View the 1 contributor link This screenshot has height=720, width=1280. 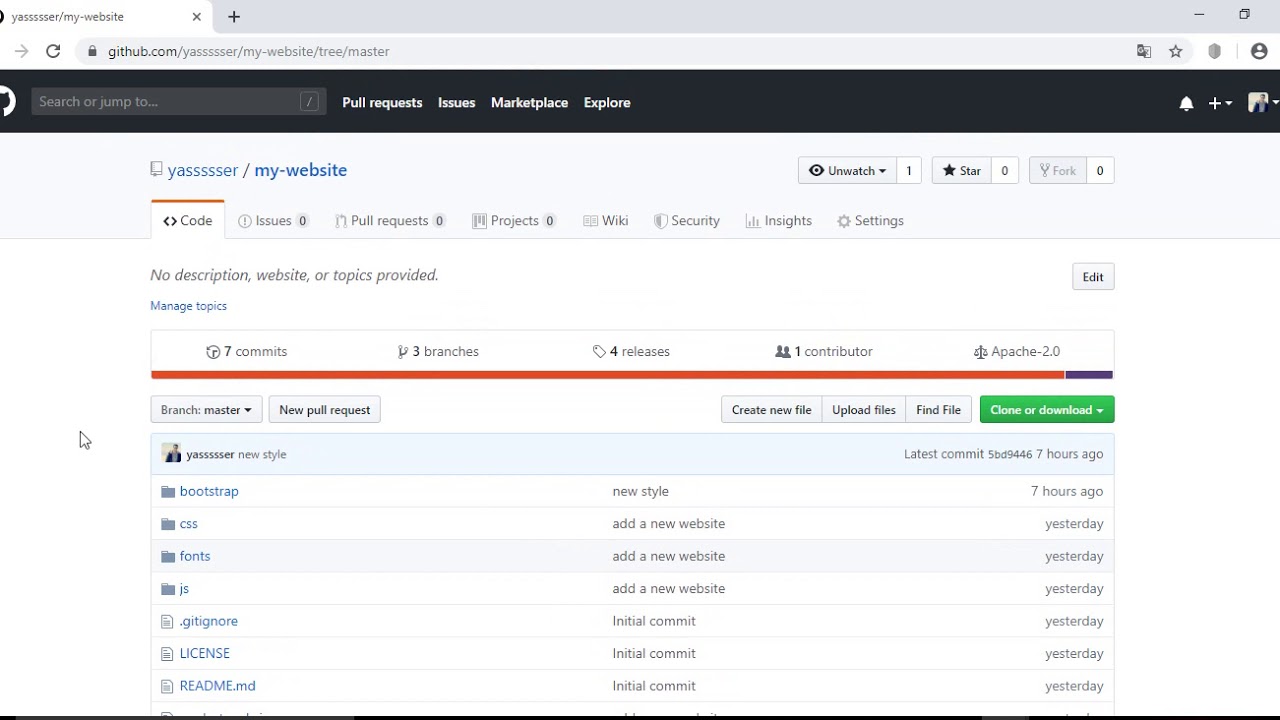tap(824, 352)
